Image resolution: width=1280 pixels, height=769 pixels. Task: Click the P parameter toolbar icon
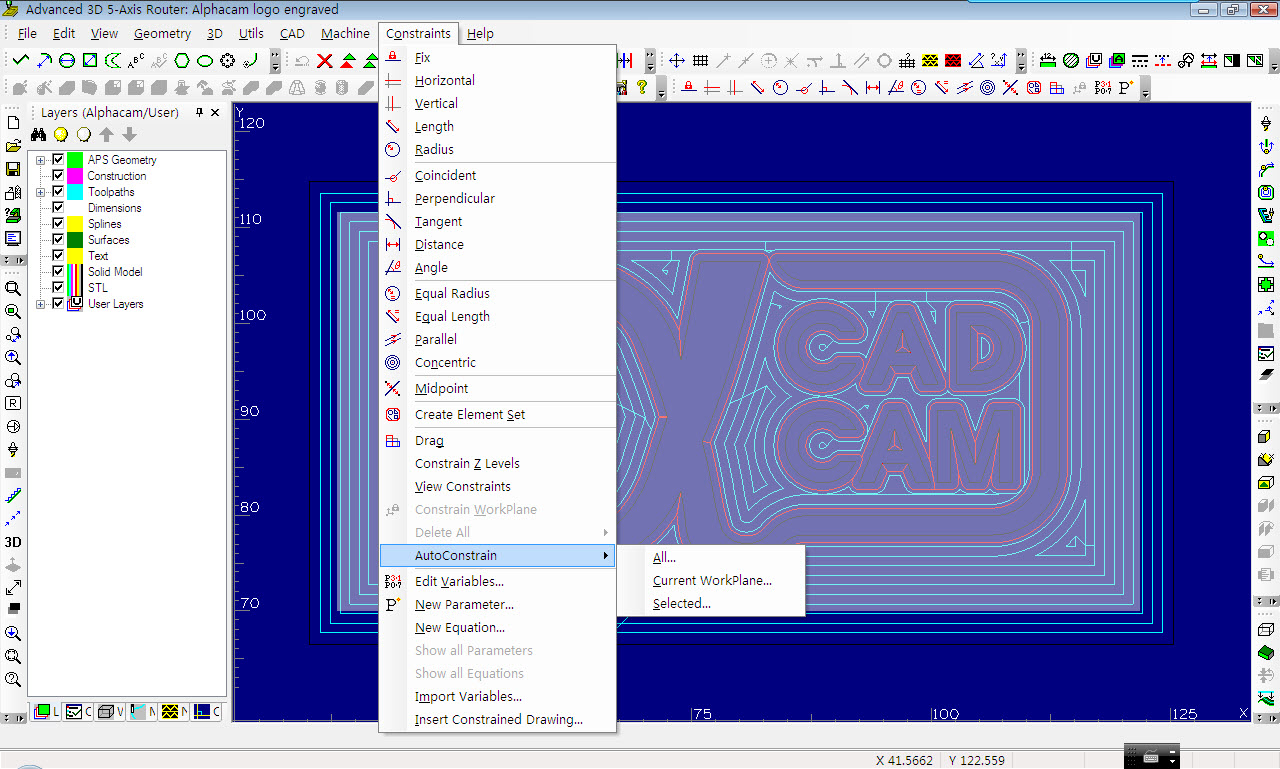(1126, 88)
